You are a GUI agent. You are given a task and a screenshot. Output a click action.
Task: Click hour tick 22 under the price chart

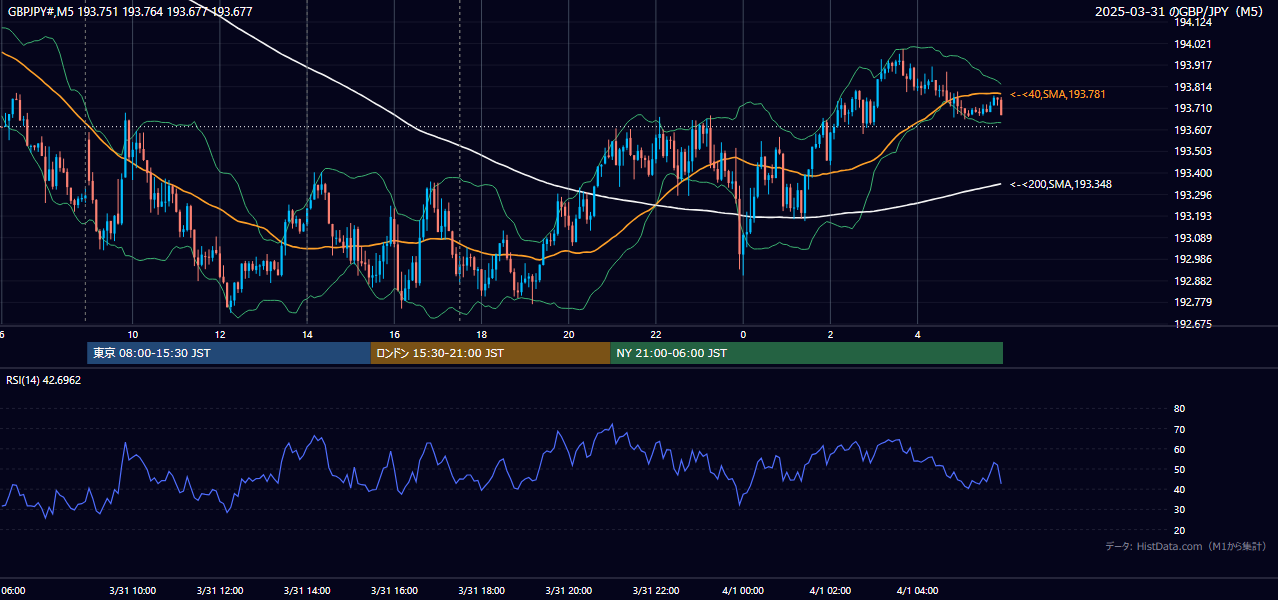pos(656,335)
